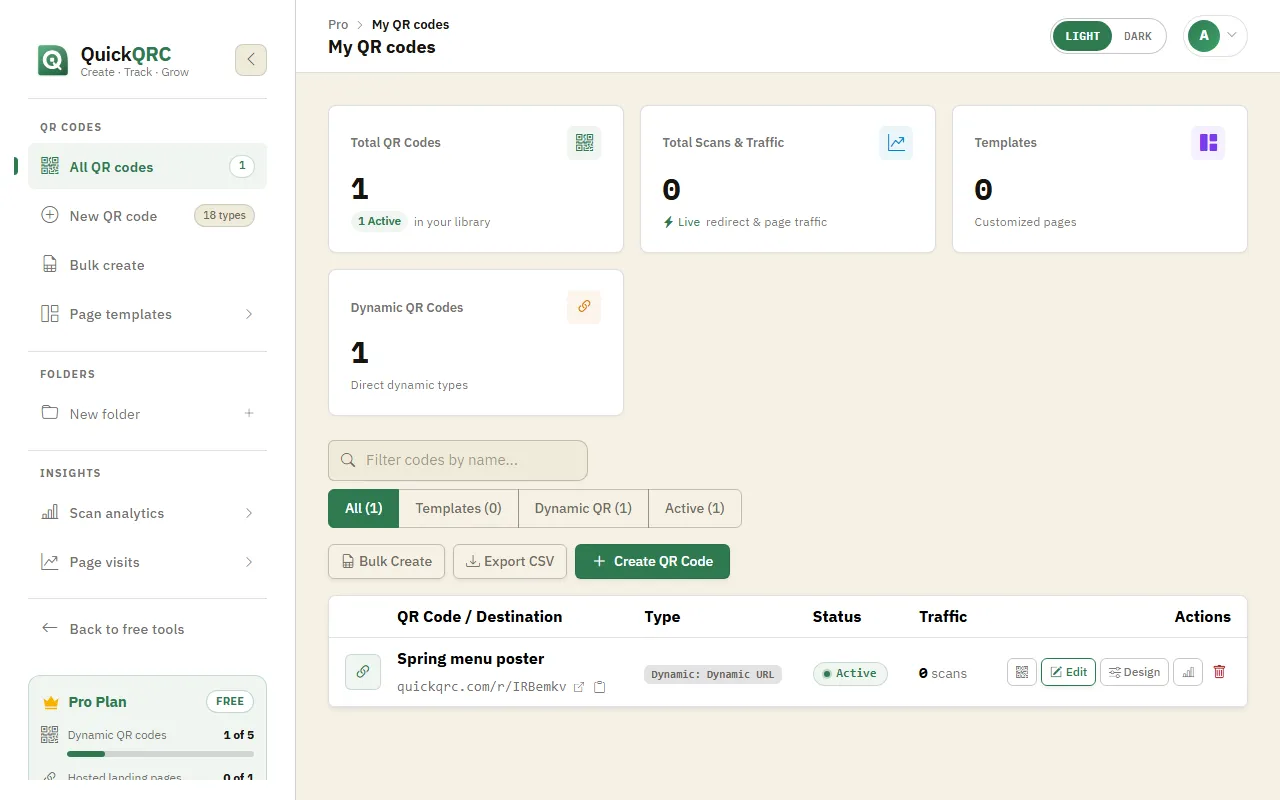Click the All QR codes count badge
Image resolution: width=1280 pixels, height=800 pixels.
(242, 166)
